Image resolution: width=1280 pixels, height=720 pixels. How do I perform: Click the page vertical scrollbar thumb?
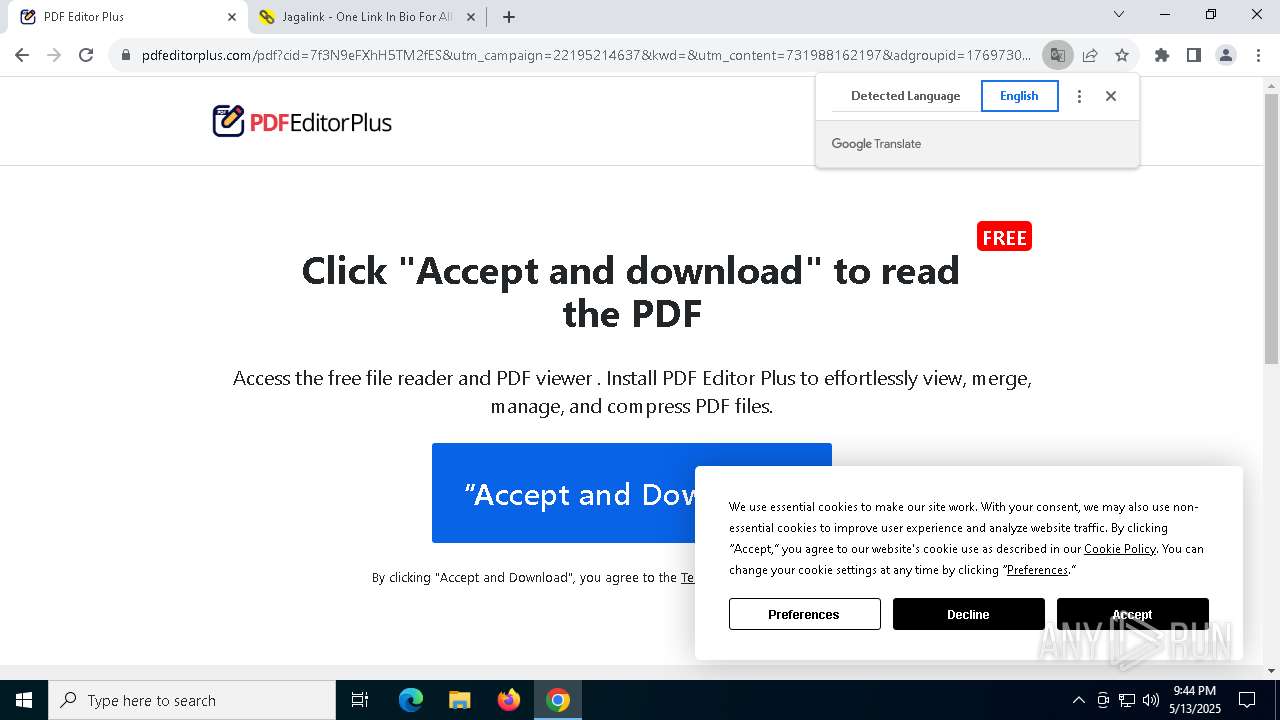(x=1271, y=228)
